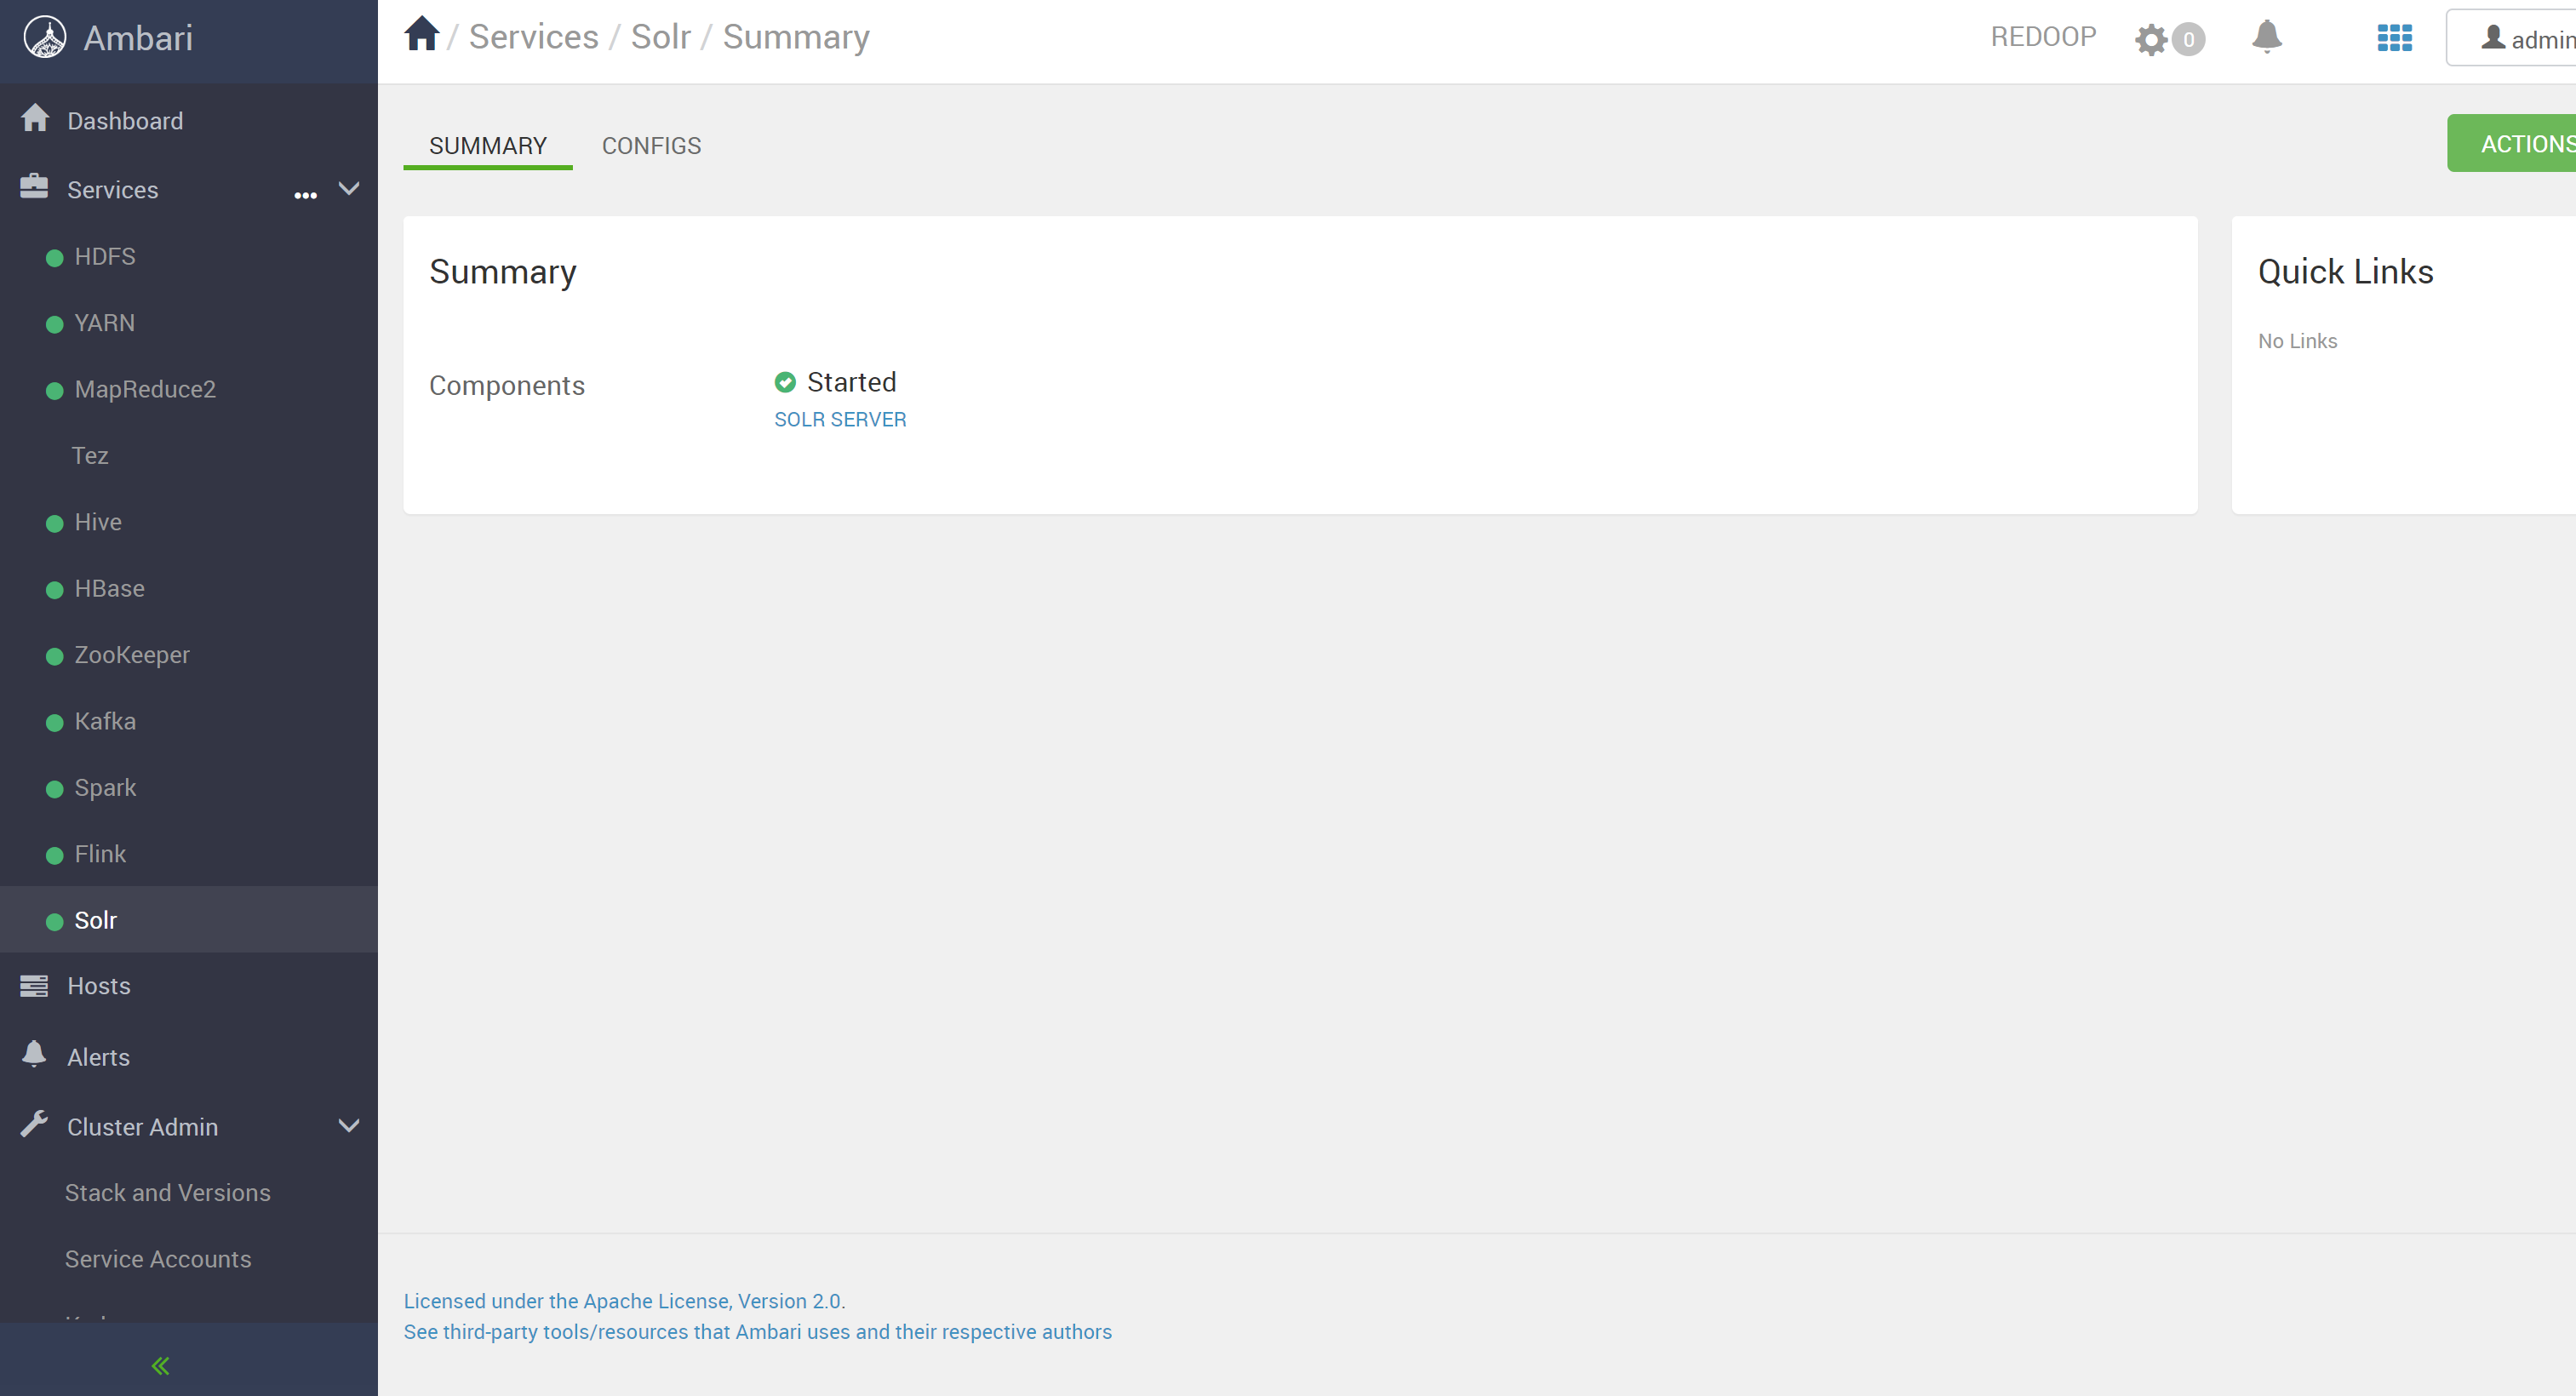
Task: Select Solr service
Action: coord(96,920)
